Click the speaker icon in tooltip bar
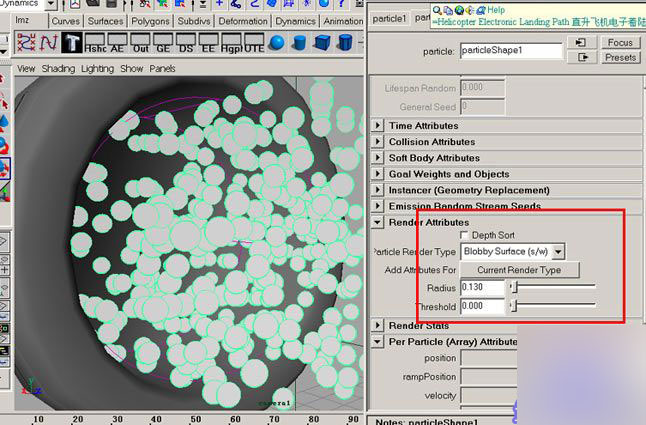This screenshot has width=646, height=425. click(470, 10)
